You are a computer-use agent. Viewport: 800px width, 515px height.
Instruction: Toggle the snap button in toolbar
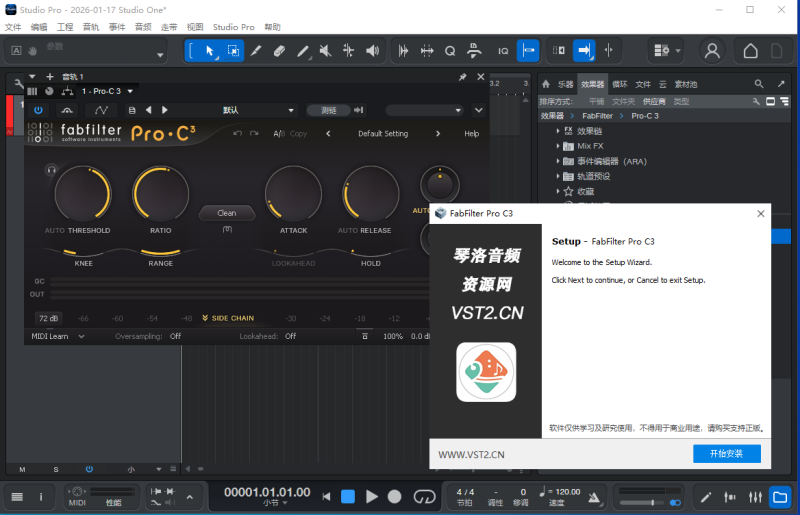tap(528, 51)
